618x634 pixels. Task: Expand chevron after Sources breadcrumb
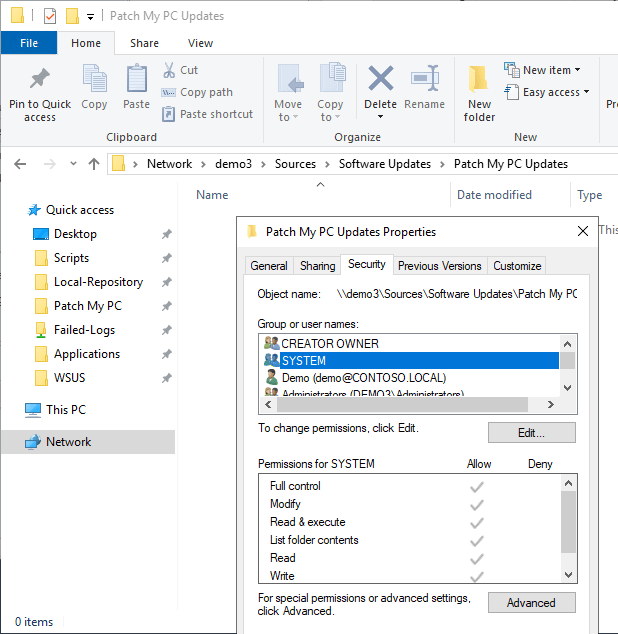coord(327,164)
